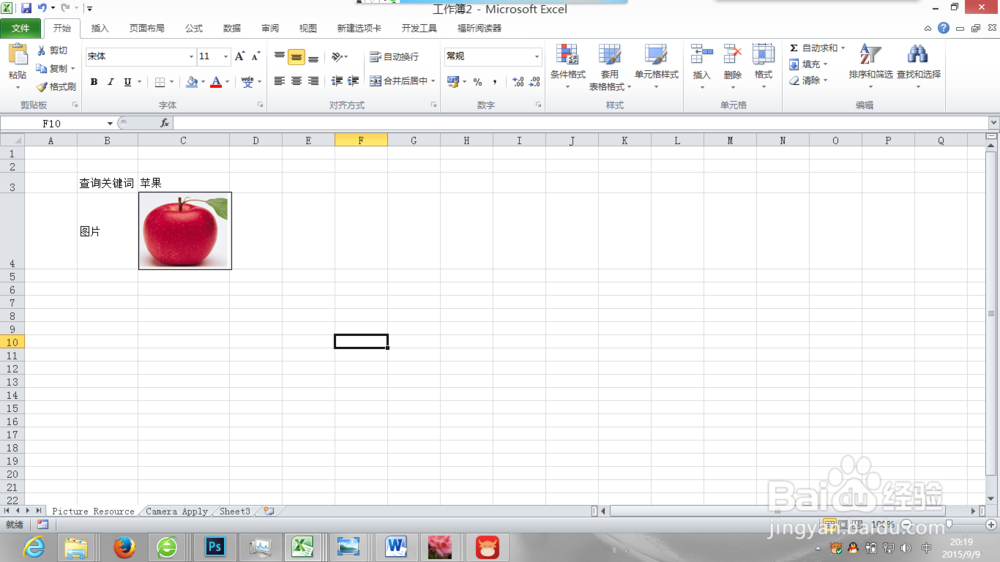This screenshot has width=1000, height=562.
Task: Toggle bottom vertical alignment
Action: (x=313, y=57)
